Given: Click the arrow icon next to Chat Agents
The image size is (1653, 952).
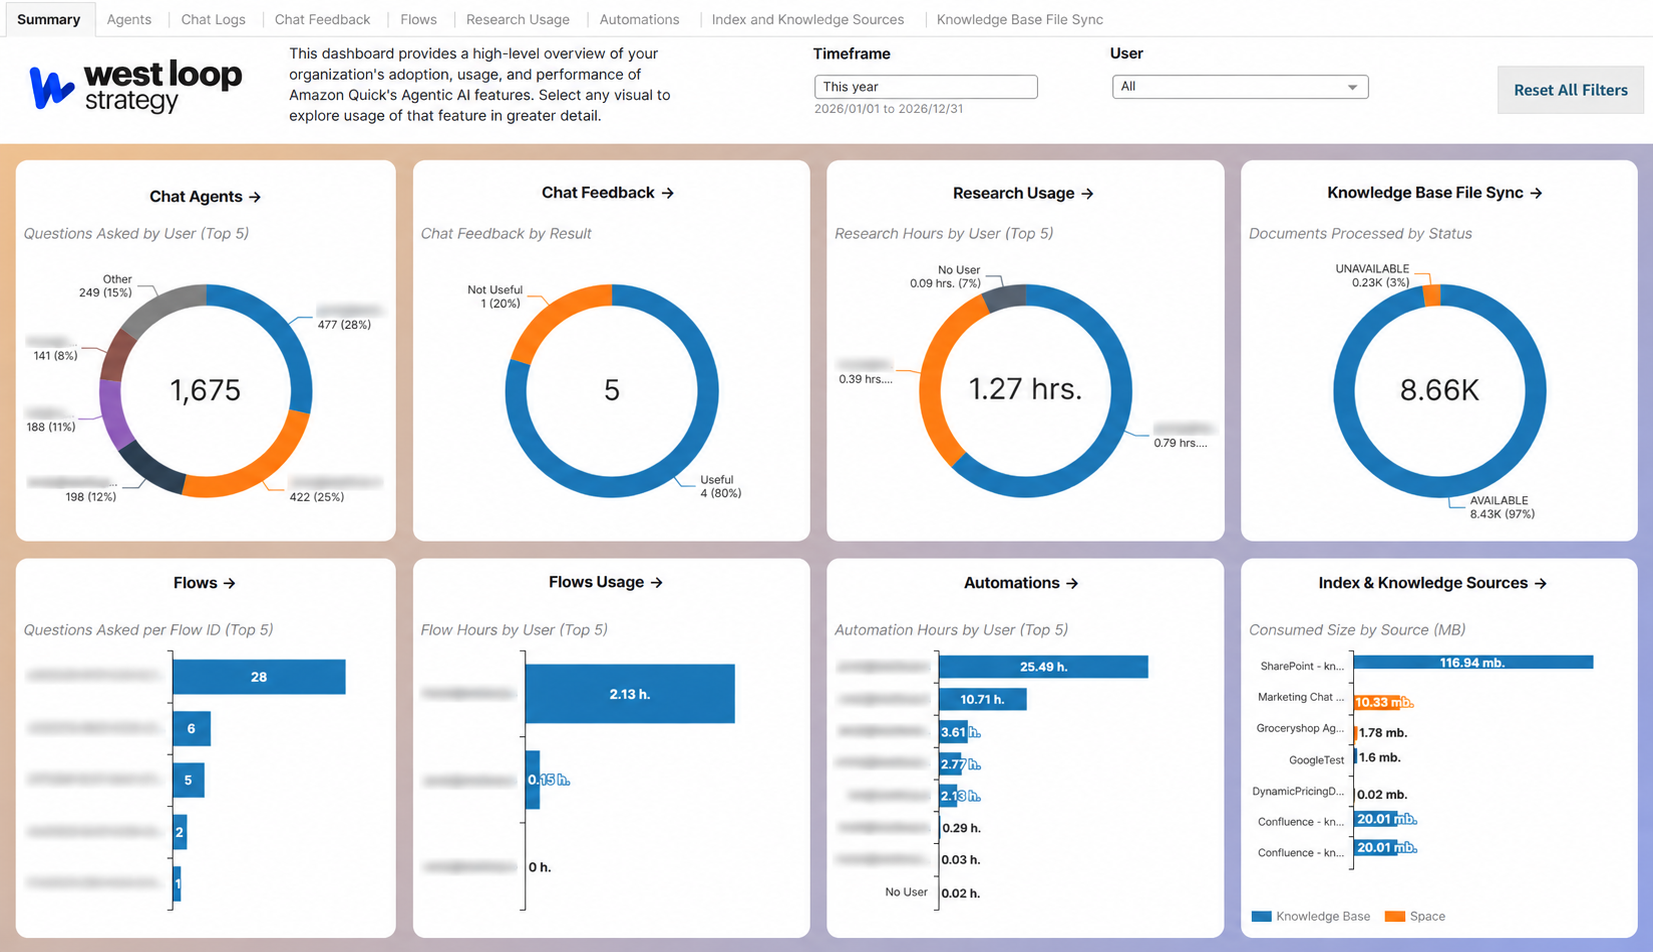Looking at the screenshot, I should coord(255,197).
